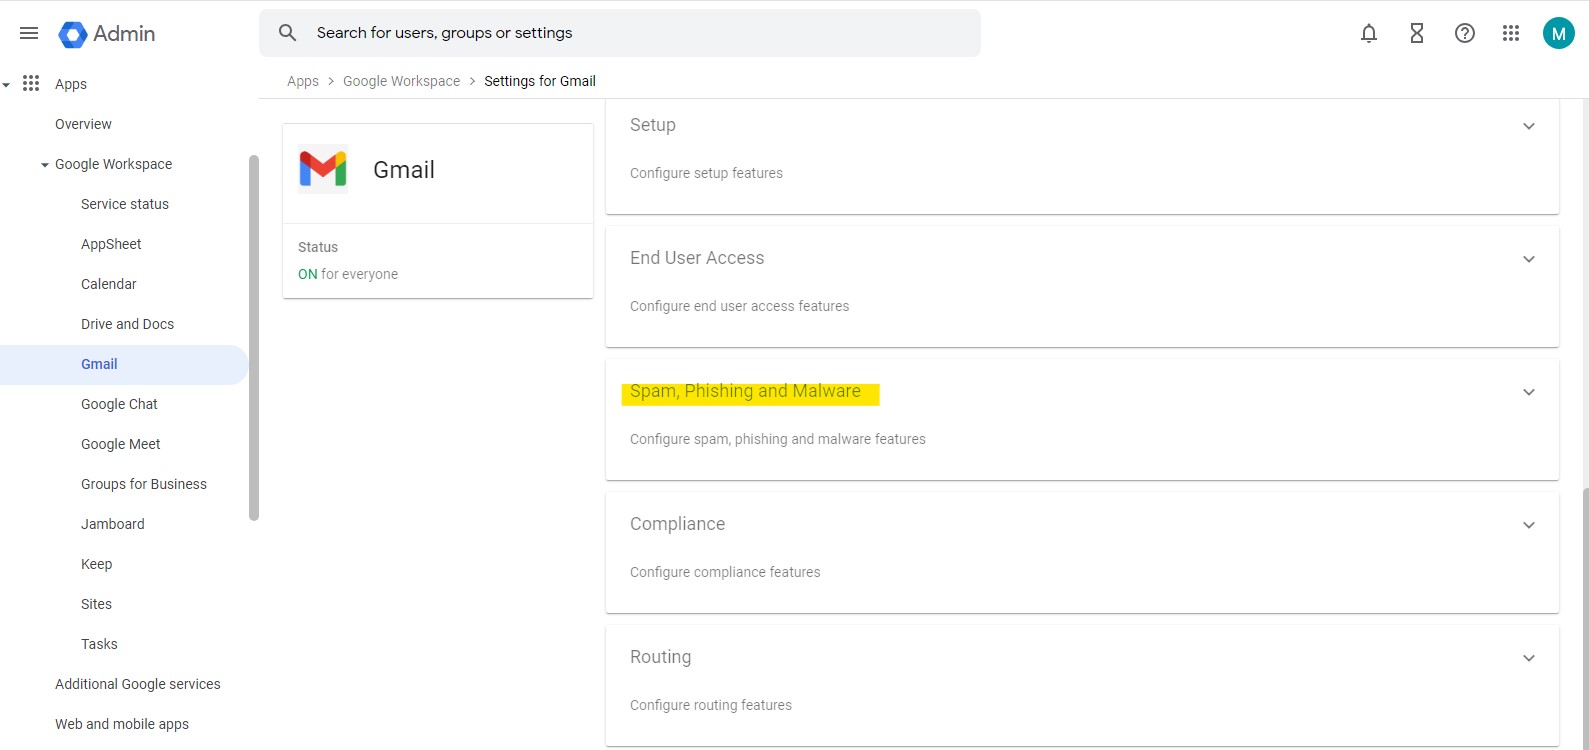This screenshot has width=1589, height=750.
Task: Open Additional Google services
Action: tap(137, 684)
